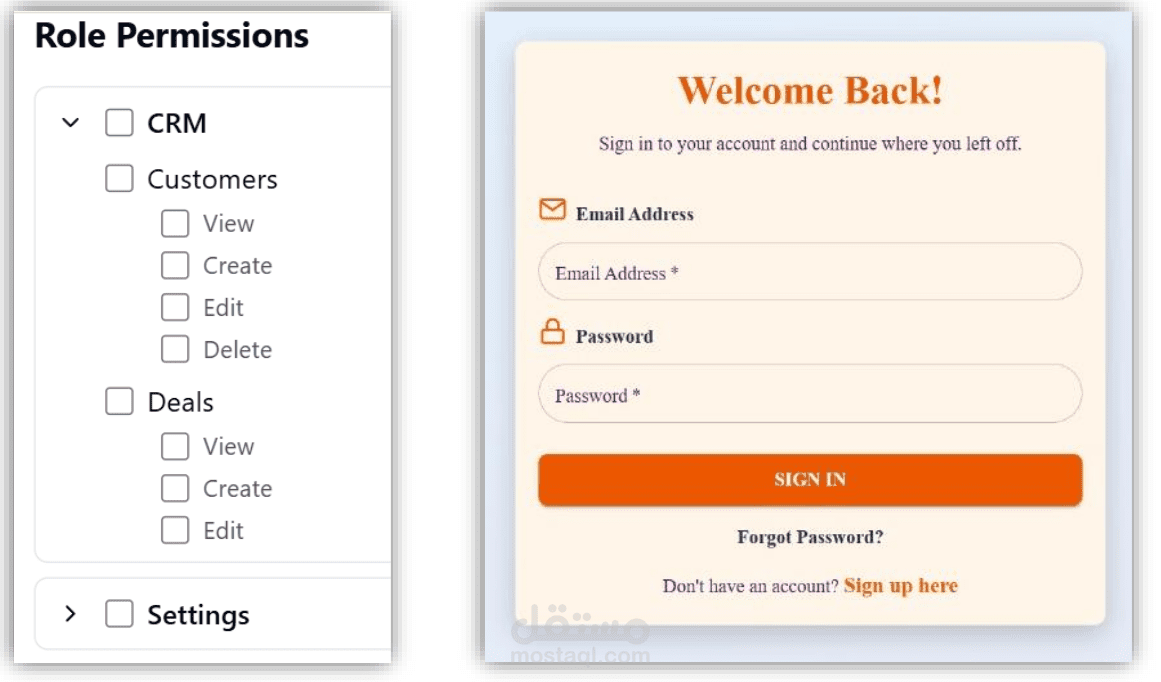The image size is (1161, 682).
Task: Check the CRM checkbox
Action: click(x=120, y=123)
